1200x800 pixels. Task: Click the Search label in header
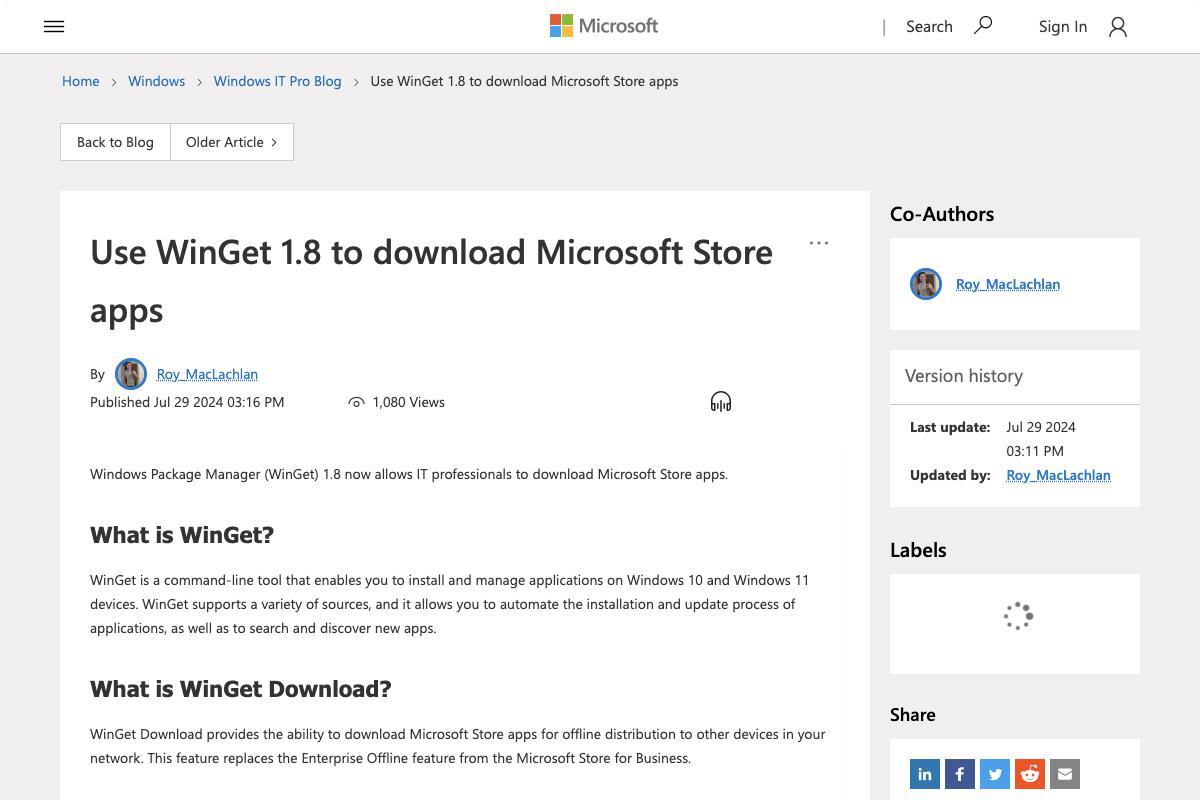click(x=929, y=27)
